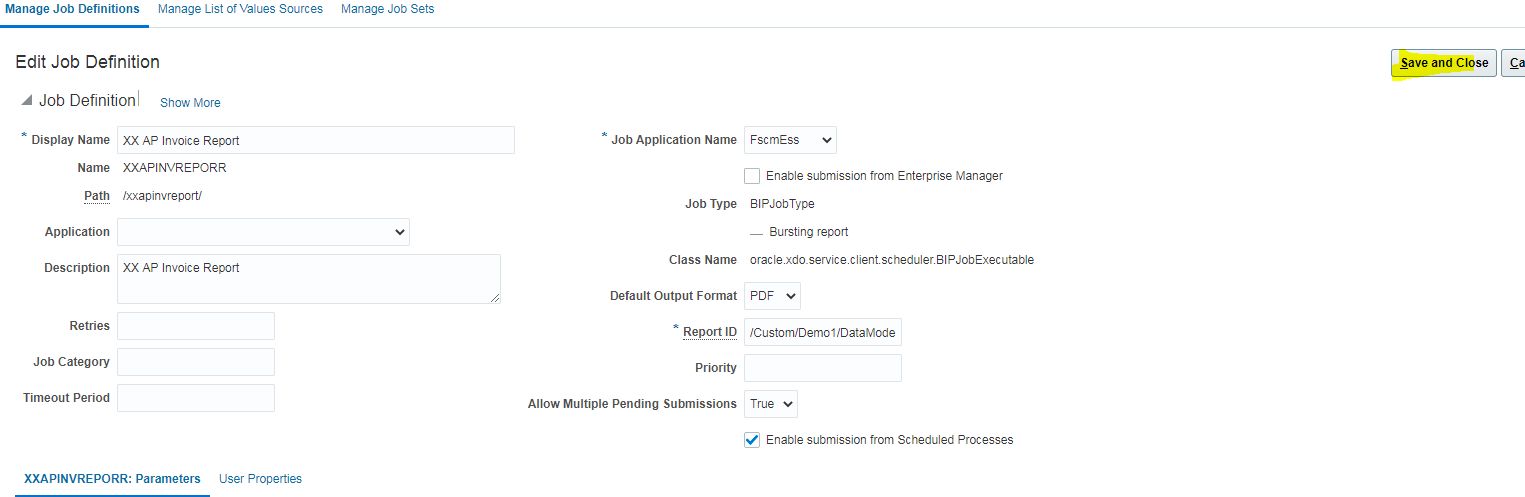
Task: Select the User Properties tab
Action: coord(260,479)
